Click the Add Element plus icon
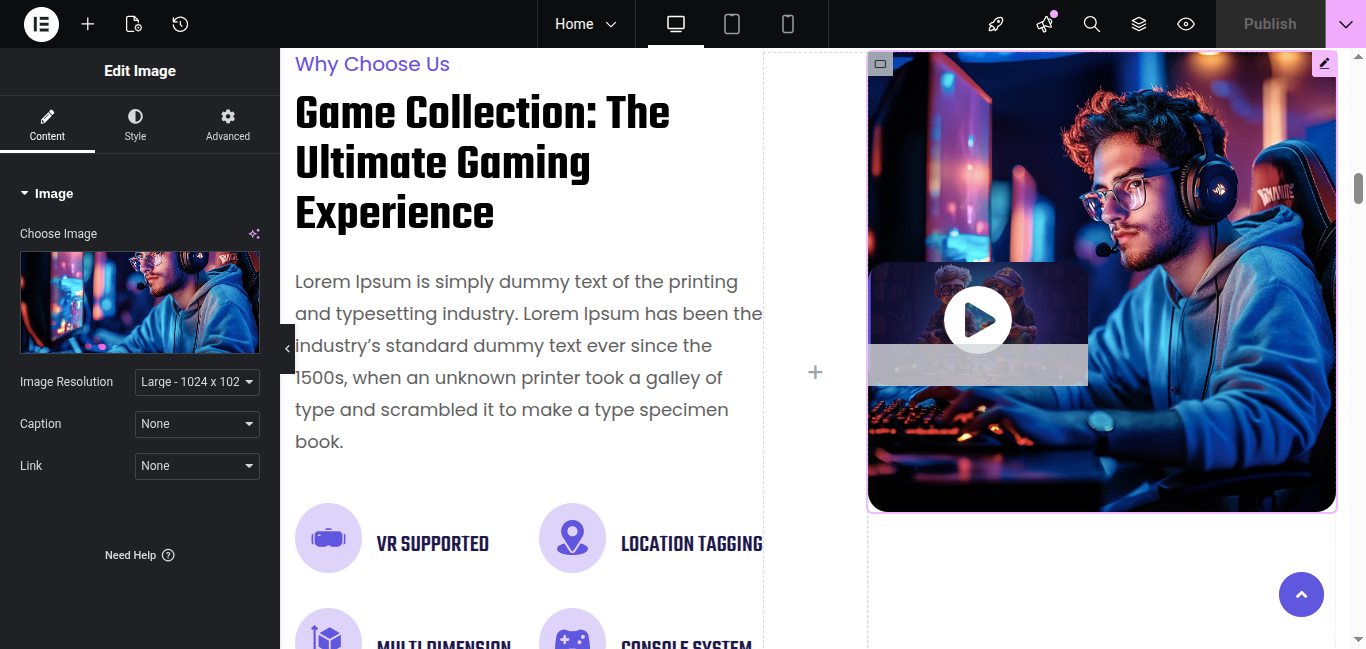This screenshot has height=649, width=1366. (88, 24)
